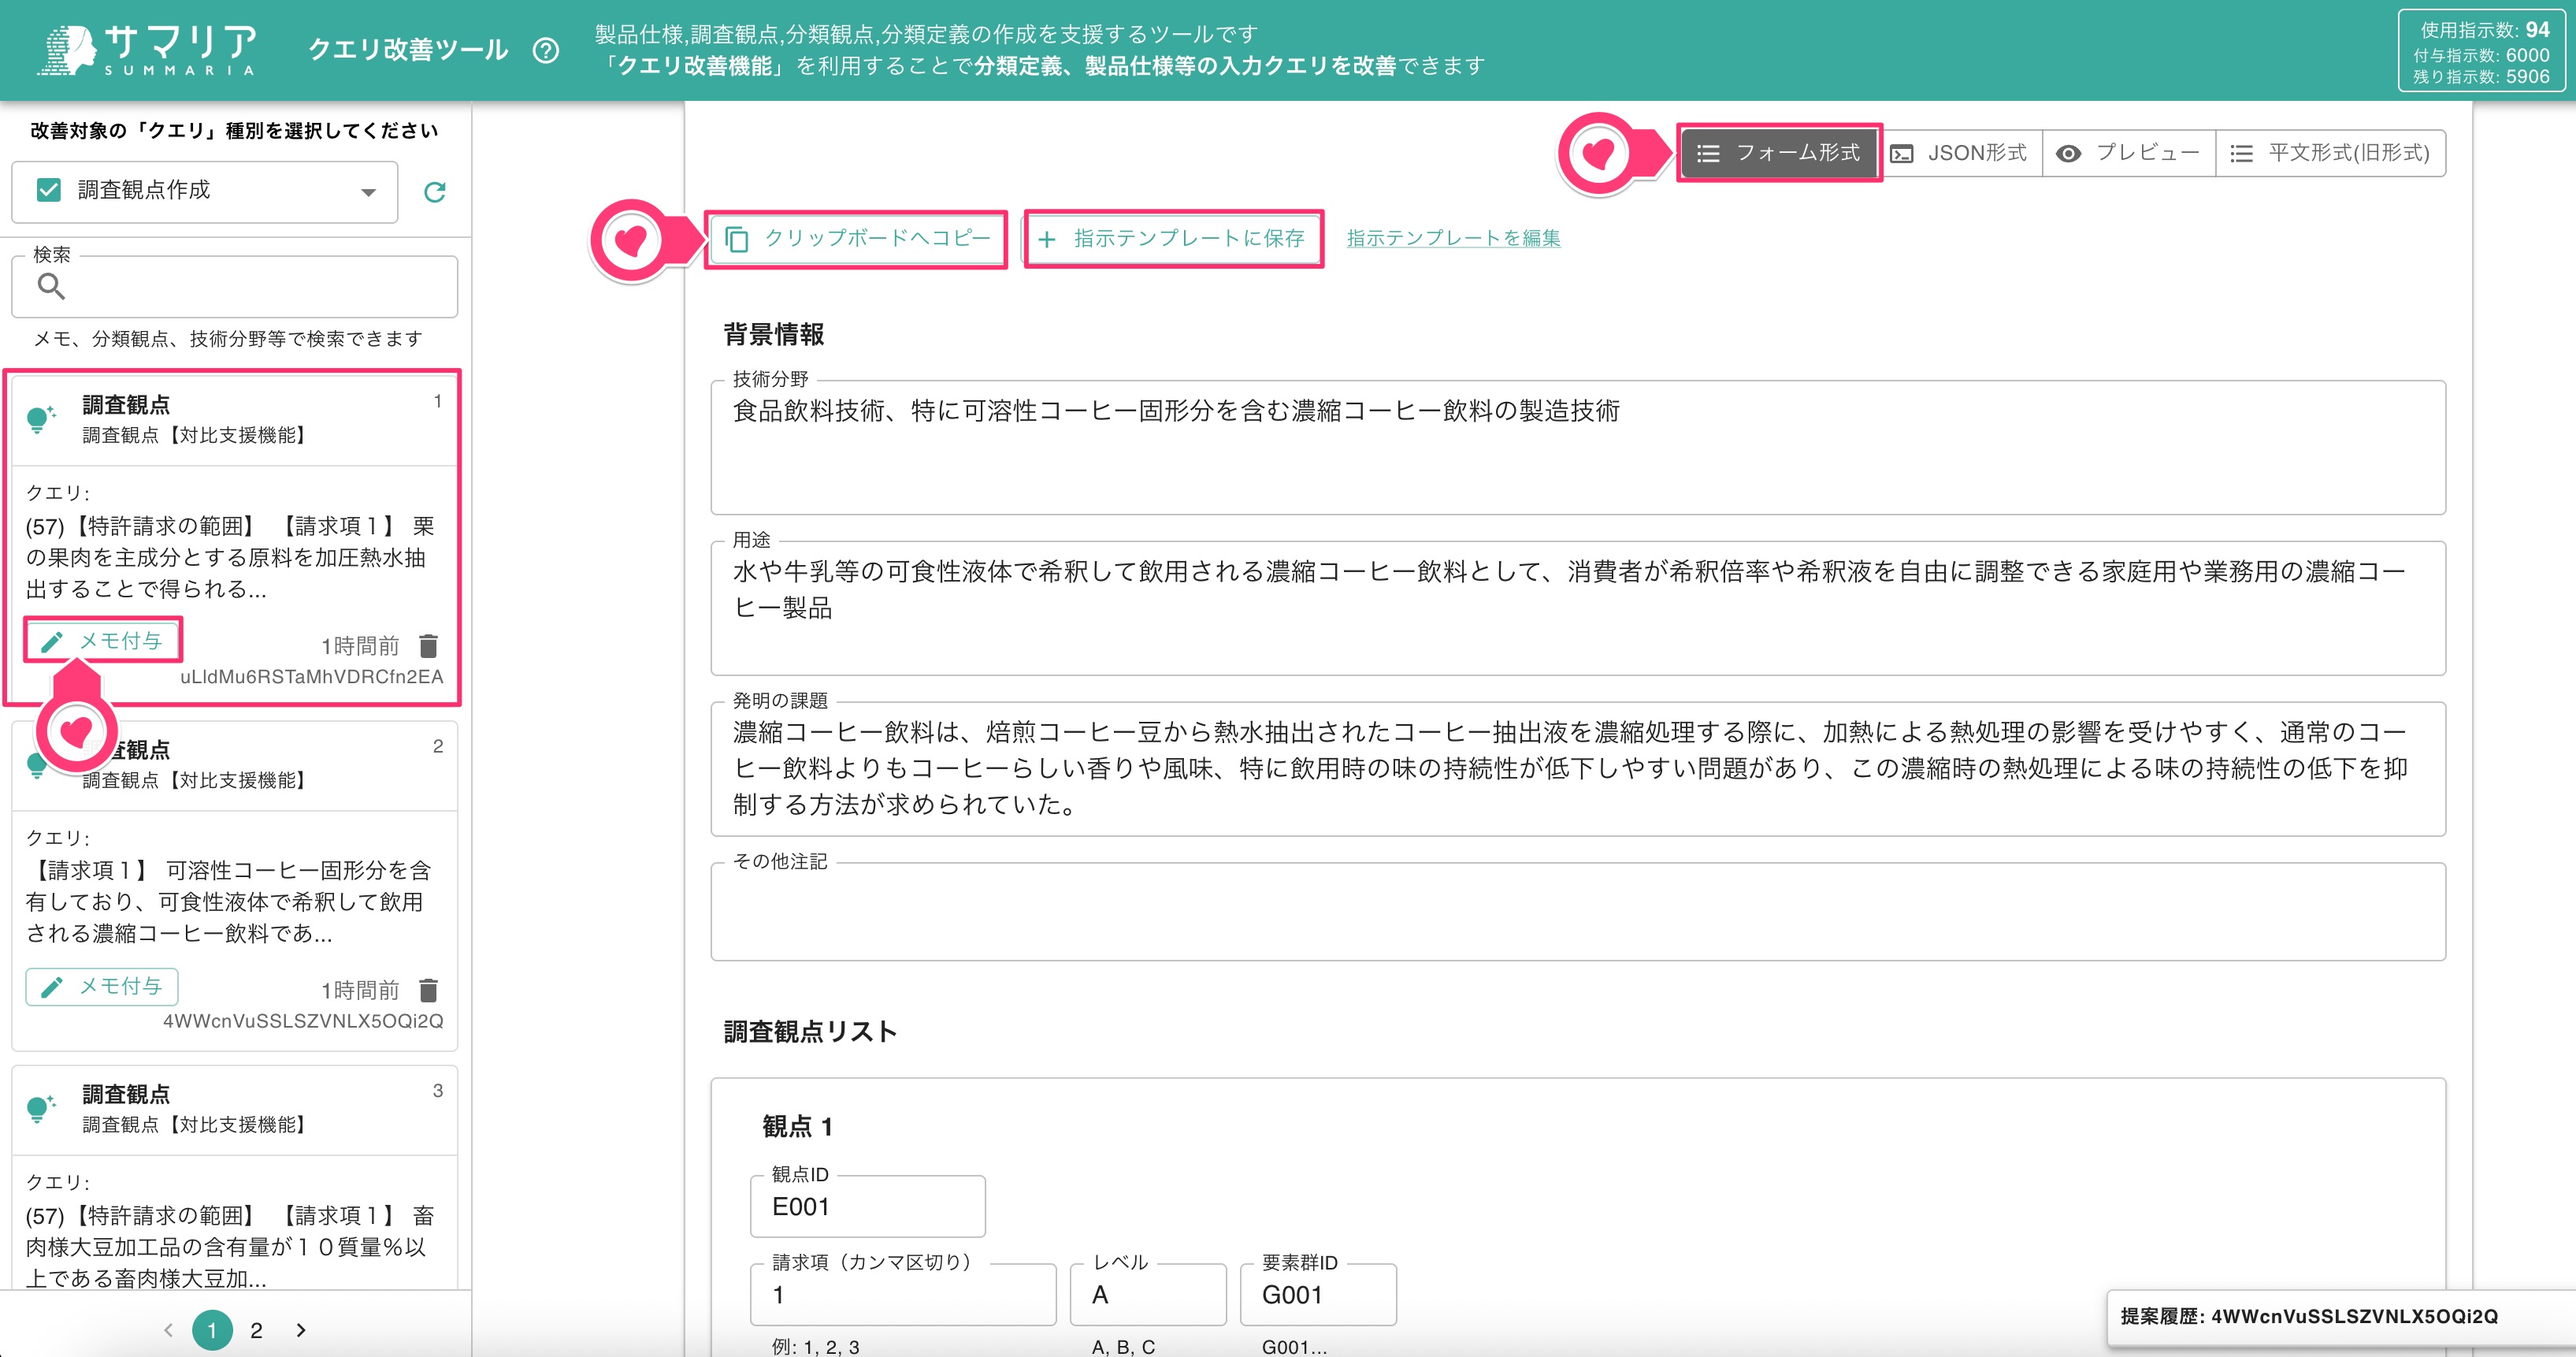Click the search magnifier icon
This screenshot has width=2576, height=1357.
tap(51, 287)
